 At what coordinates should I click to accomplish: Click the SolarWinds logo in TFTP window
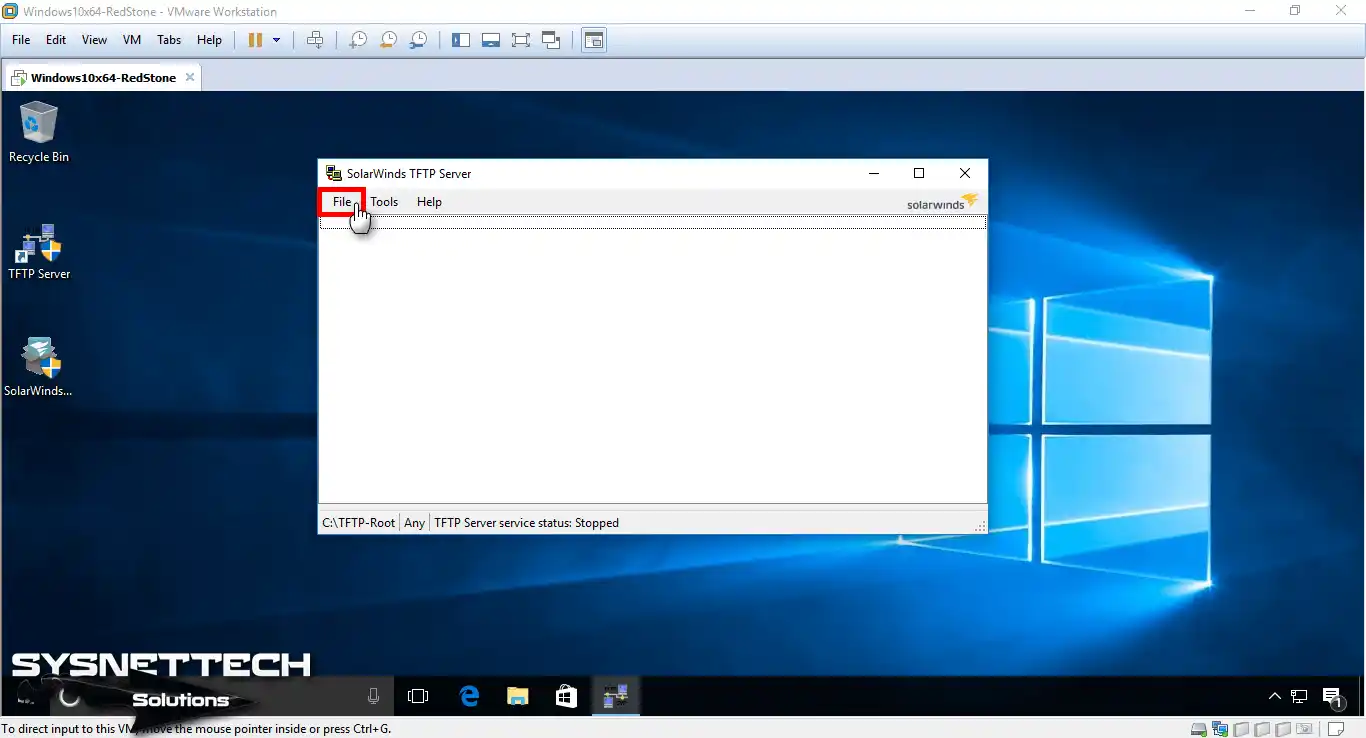(x=942, y=202)
